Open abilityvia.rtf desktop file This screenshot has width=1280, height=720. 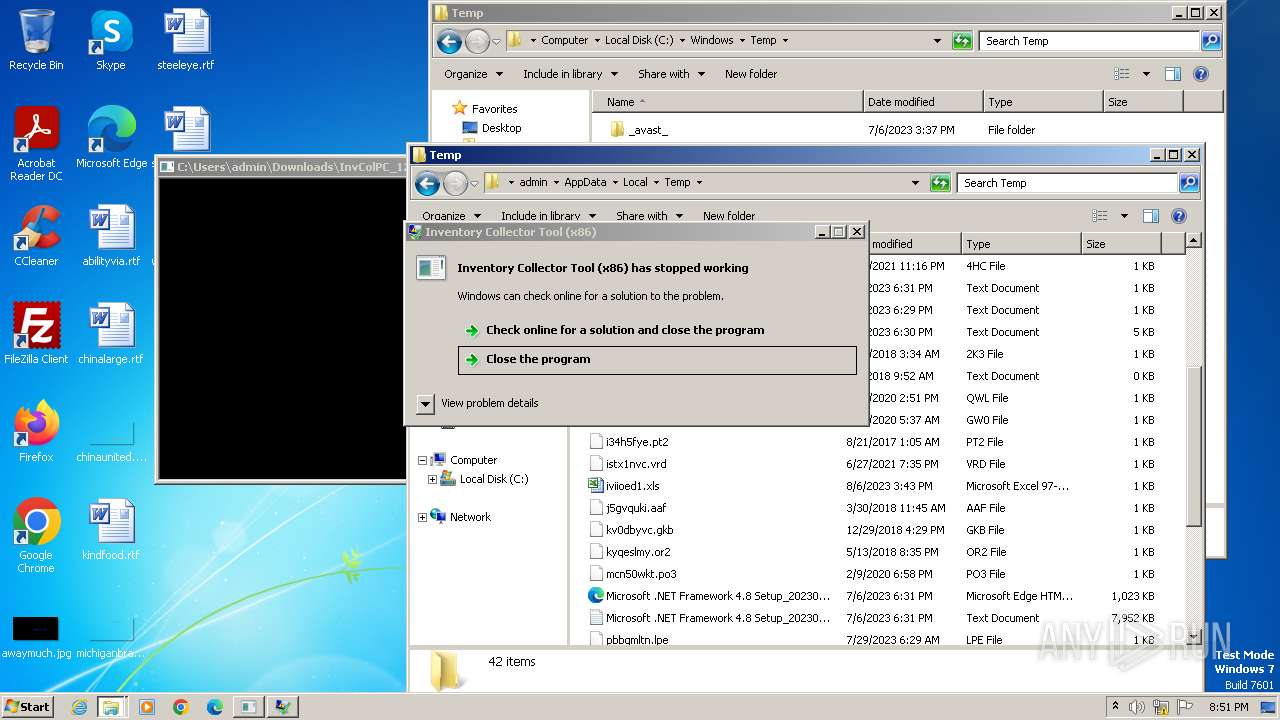tap(111, 236)
